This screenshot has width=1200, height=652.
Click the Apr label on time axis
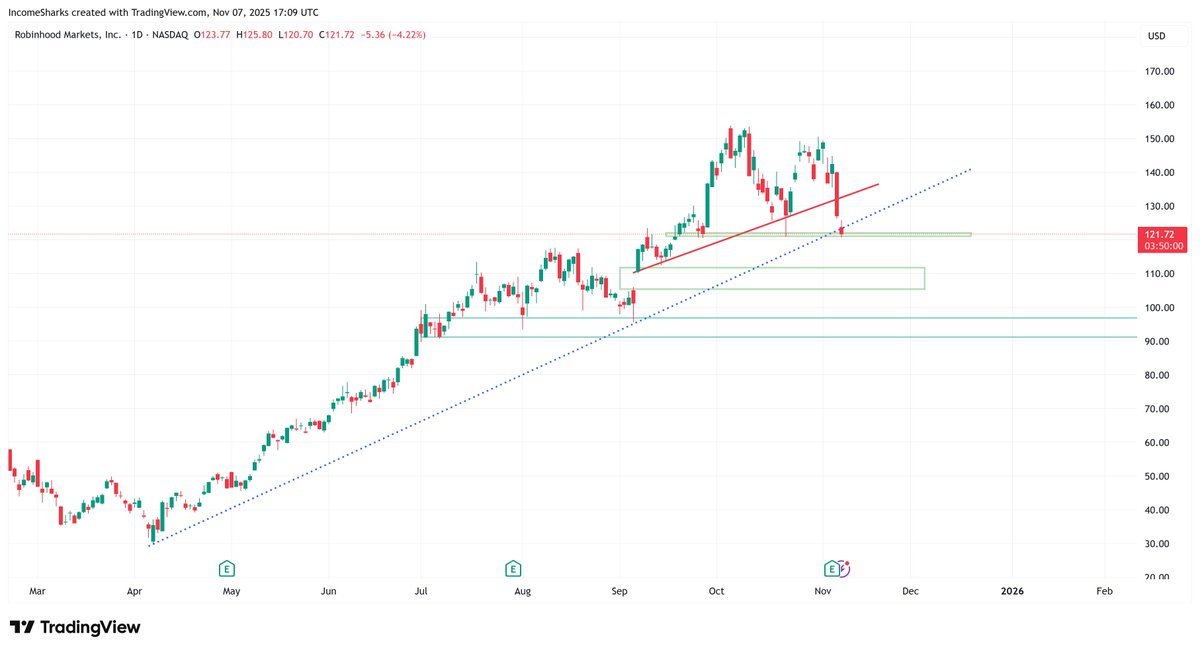[134, 592]
